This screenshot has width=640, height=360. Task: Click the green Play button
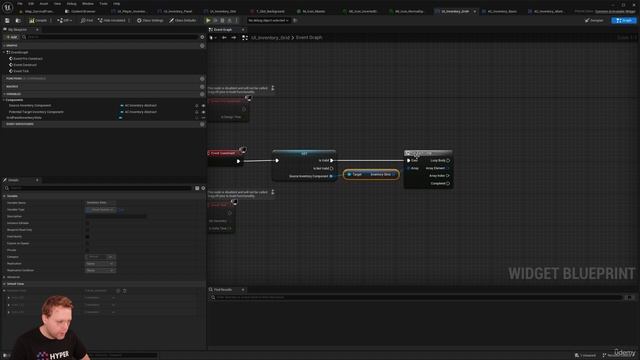(x=209, y=20)
